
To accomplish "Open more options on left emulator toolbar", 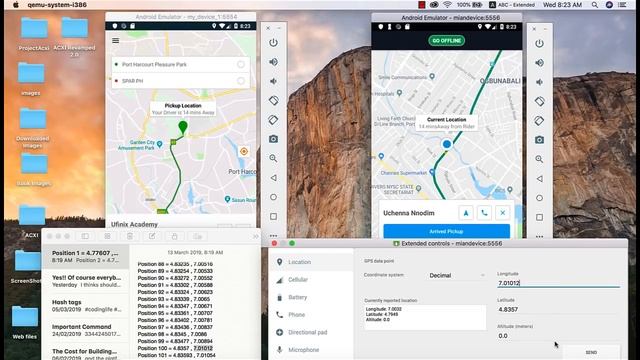I will click(273, 236).
